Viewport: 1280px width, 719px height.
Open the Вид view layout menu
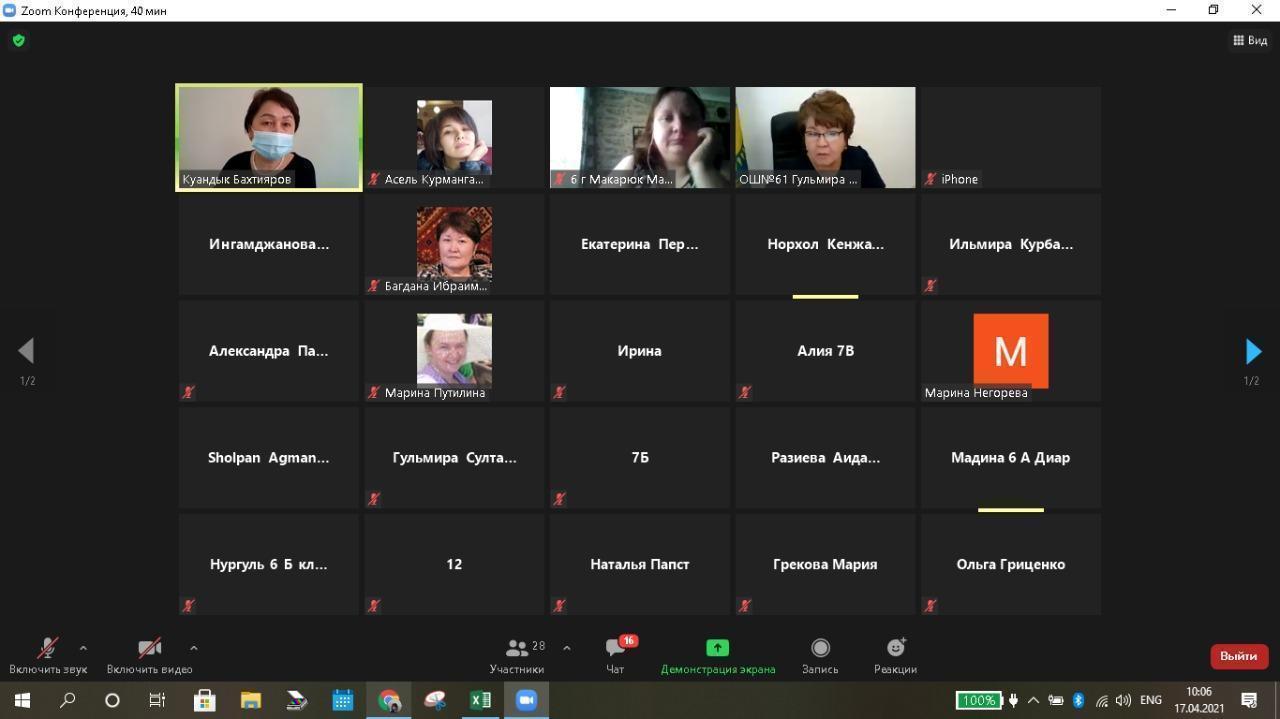click(x=1250, y=40)
